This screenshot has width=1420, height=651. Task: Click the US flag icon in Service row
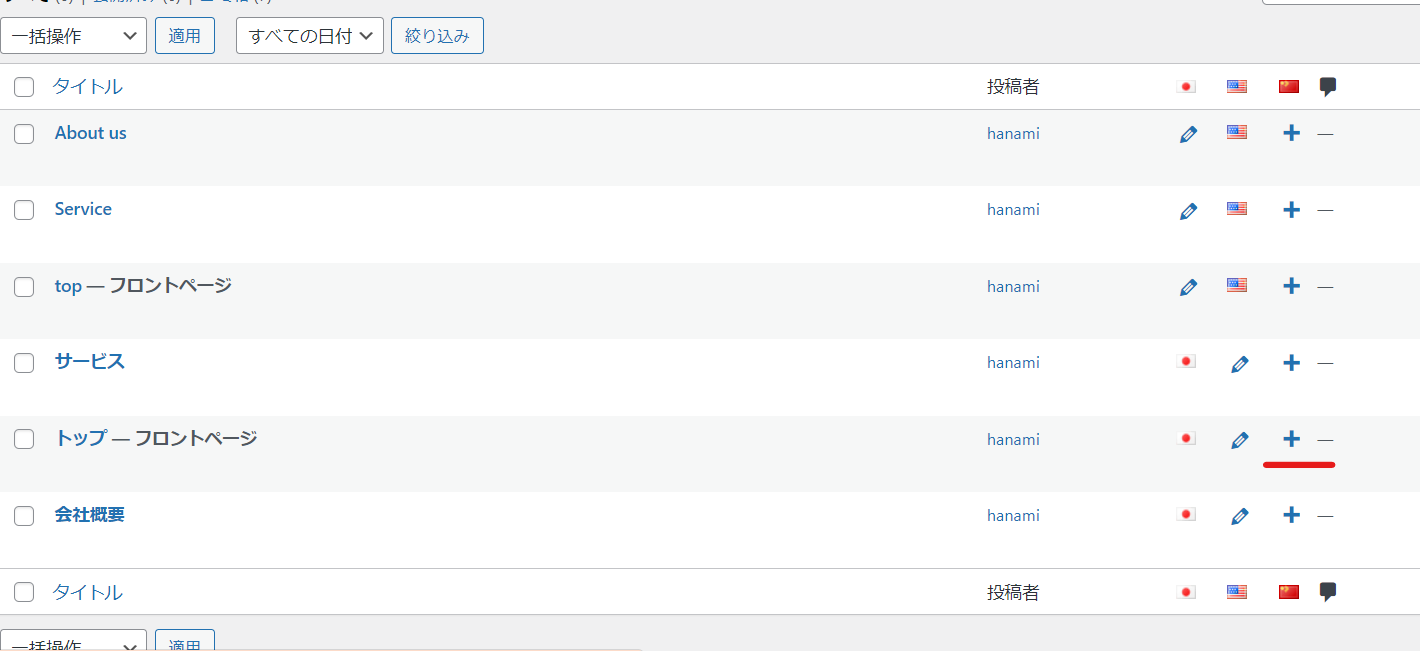(x=1237, y=209)
